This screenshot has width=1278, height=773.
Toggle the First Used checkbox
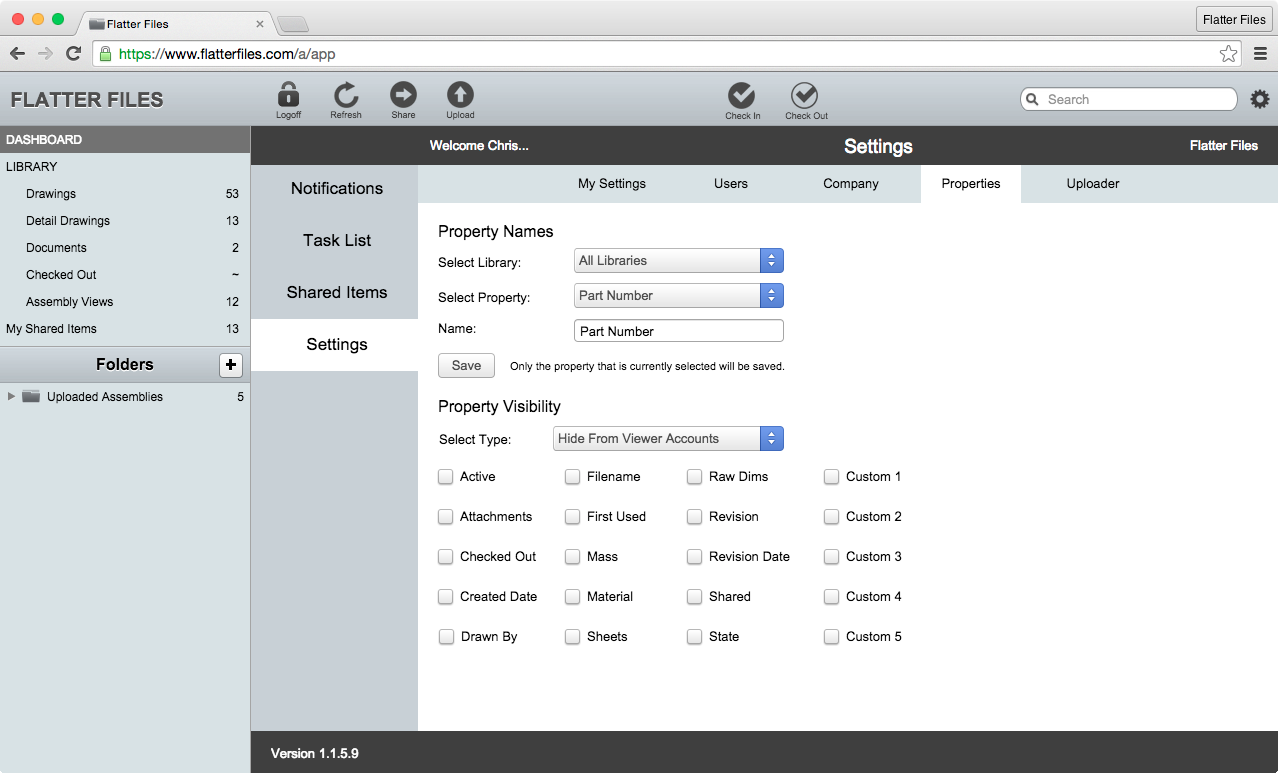572,517
